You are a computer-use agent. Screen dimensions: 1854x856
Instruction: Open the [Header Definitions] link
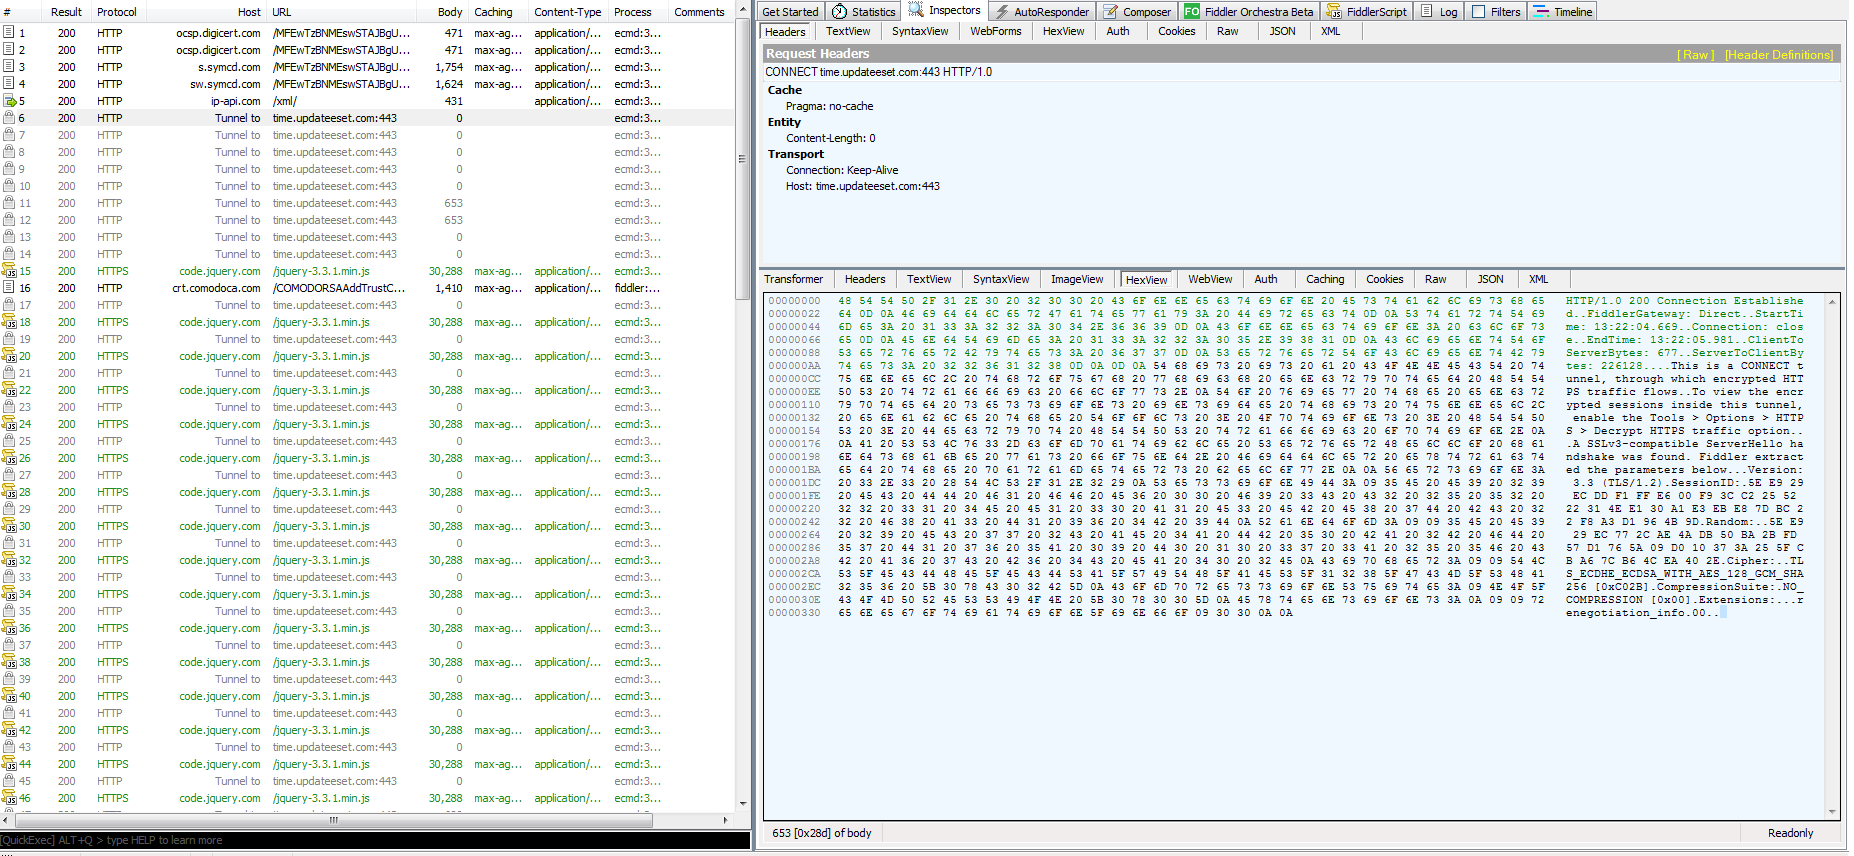(1778, 55)
